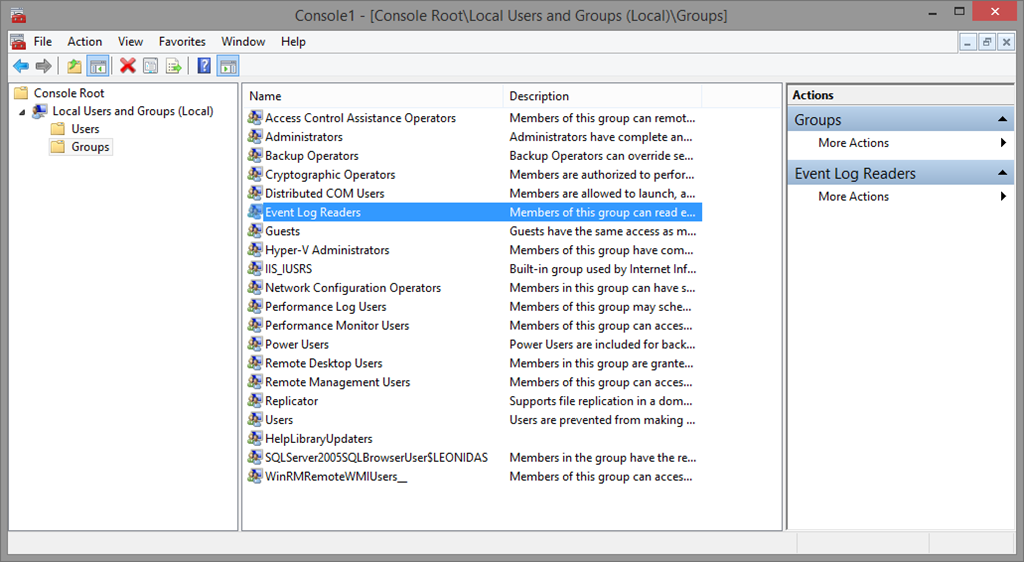Viewport: 1024px width, 562px height.
Task: Open Properties from the toolbar
Action: tap(150, 66)
